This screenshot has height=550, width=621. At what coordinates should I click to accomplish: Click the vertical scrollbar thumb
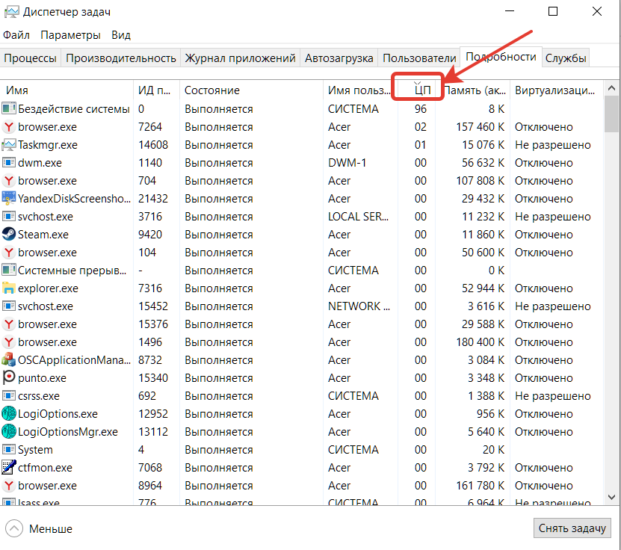[612, 114]
